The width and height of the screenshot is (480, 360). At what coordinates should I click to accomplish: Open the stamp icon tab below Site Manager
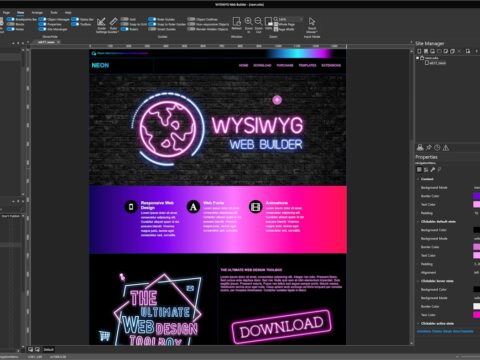[x=420, y=148]
